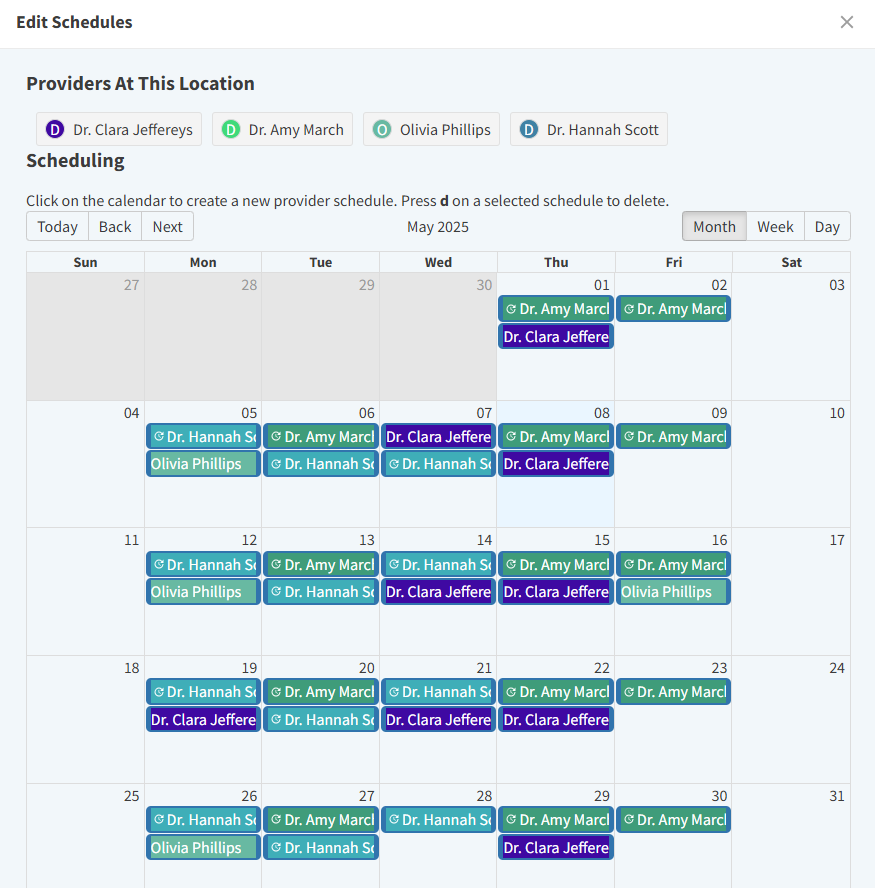
Task: Switch to Week view
Action: pos(775,226)
